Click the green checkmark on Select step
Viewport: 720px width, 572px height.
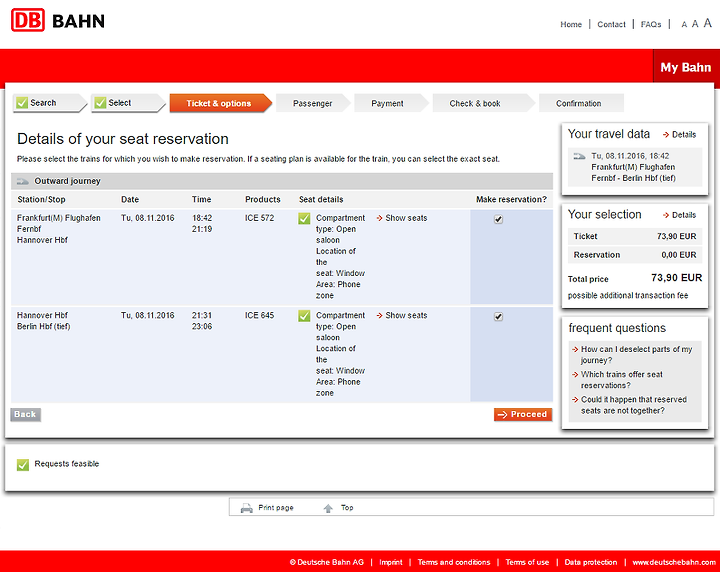pyautogui.click(x=100, y=103)
